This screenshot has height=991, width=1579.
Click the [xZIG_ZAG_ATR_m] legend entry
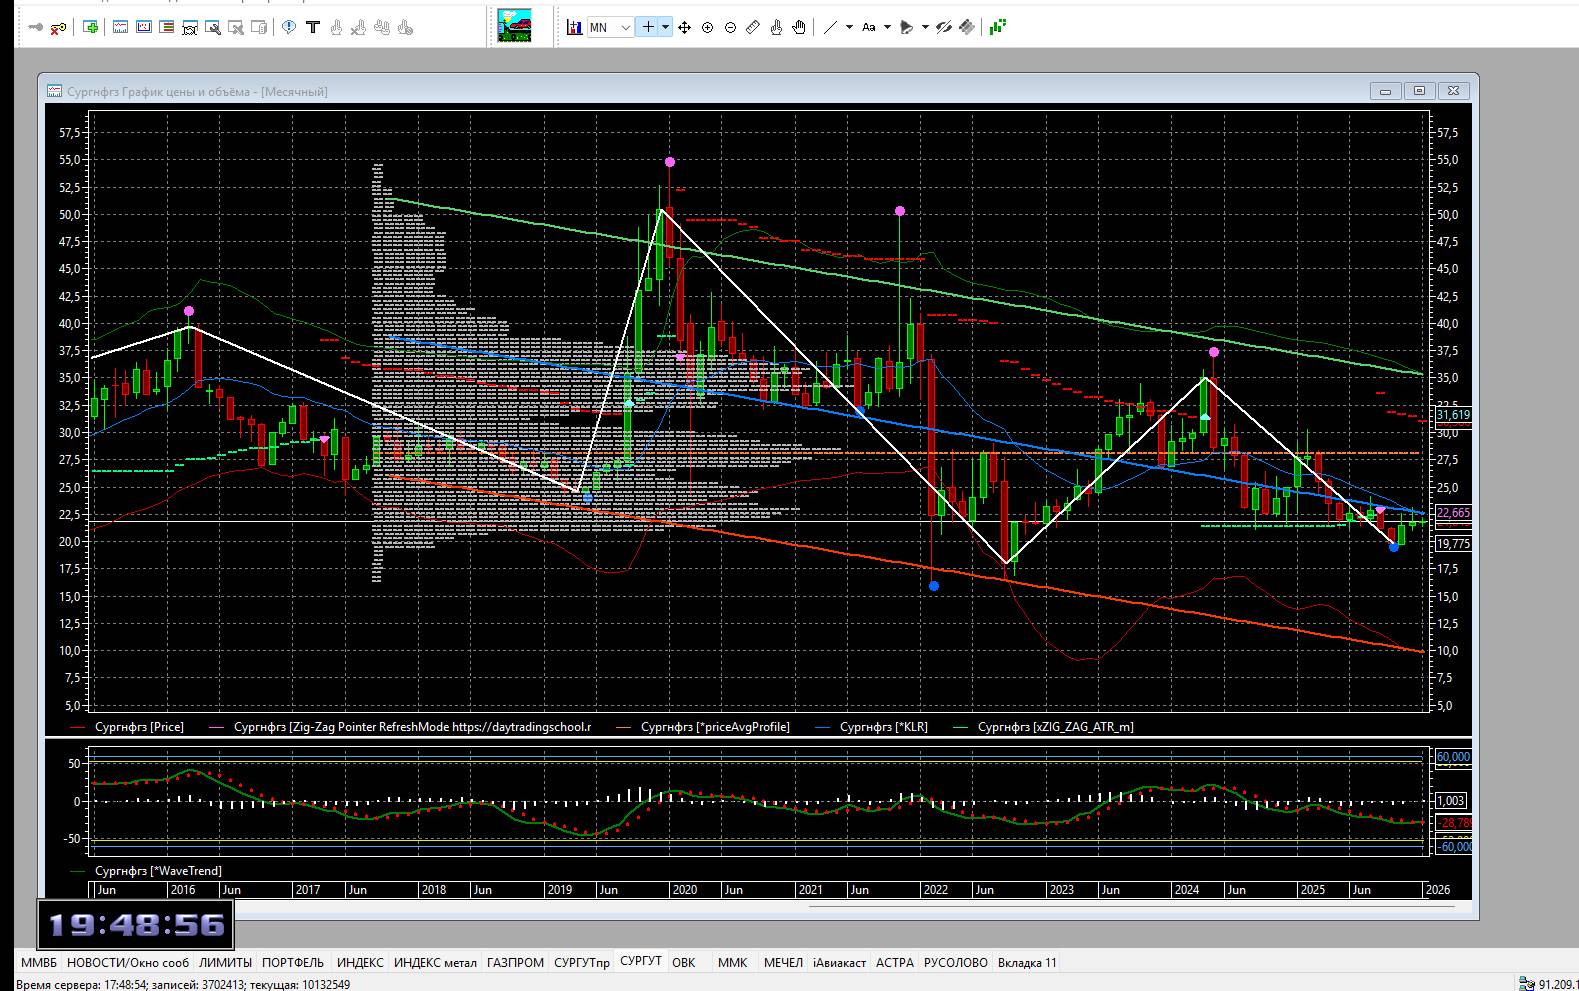[1055, 727]
